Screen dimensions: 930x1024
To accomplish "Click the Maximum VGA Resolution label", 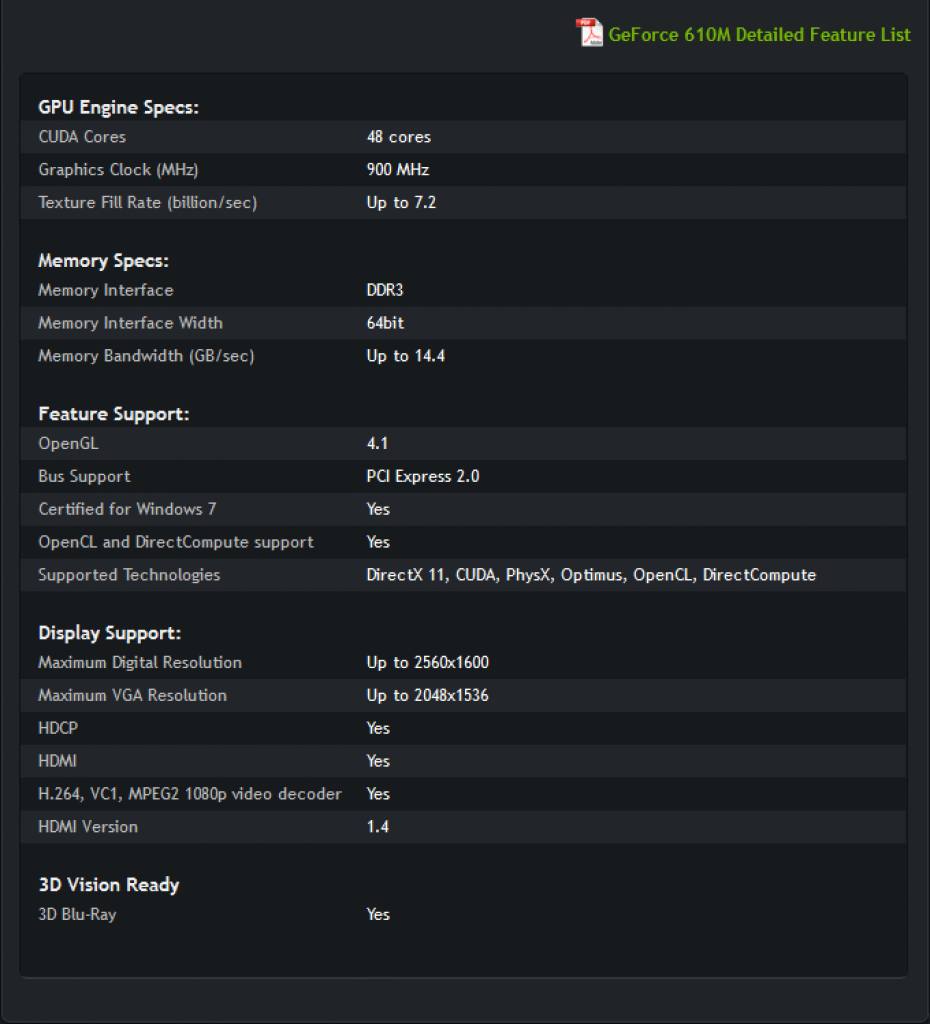I will coord(133,695).
